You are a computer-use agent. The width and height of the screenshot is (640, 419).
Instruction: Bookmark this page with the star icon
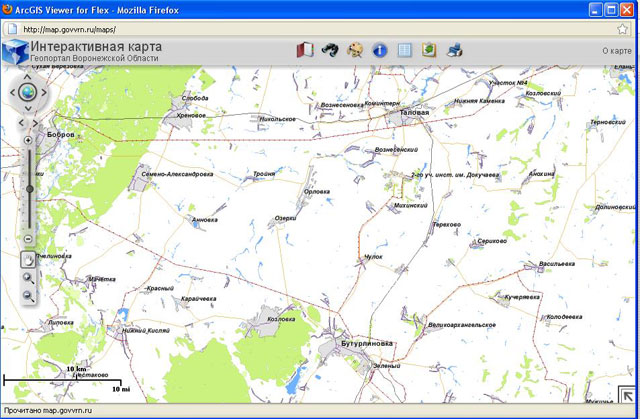[x=622, y=29]
